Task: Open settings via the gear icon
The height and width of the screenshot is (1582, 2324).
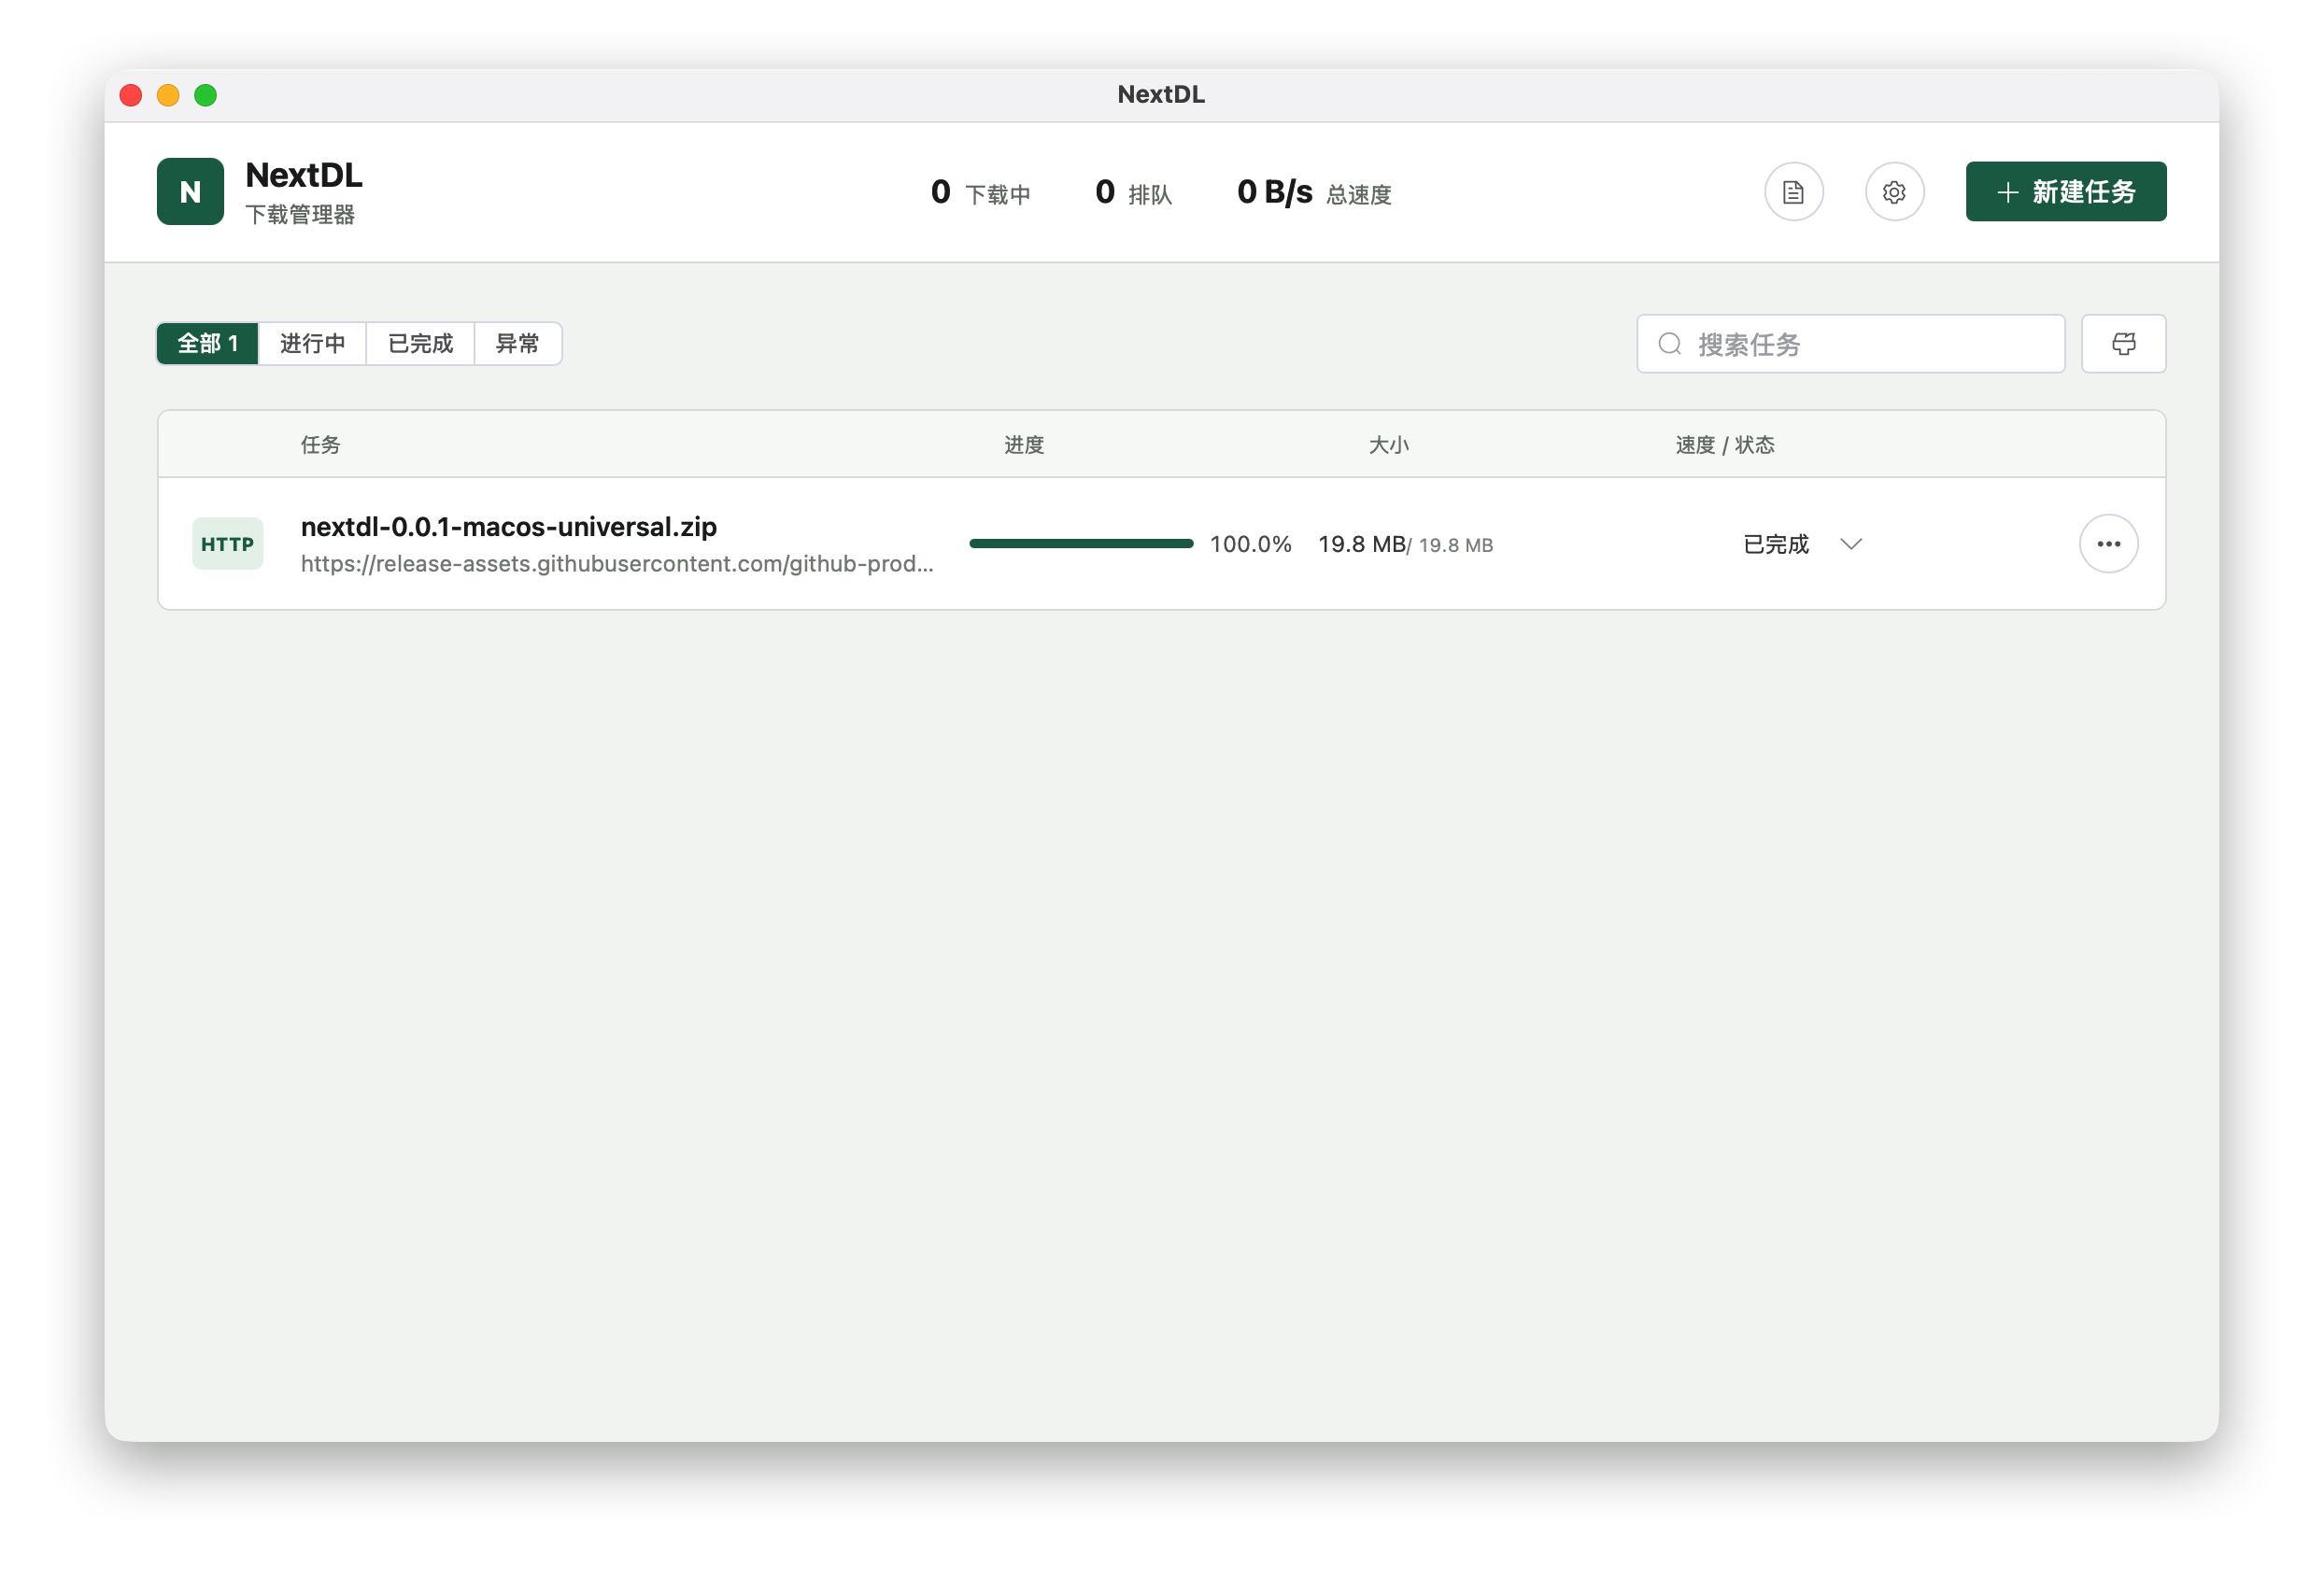Action: click(x=1894, y=192)
